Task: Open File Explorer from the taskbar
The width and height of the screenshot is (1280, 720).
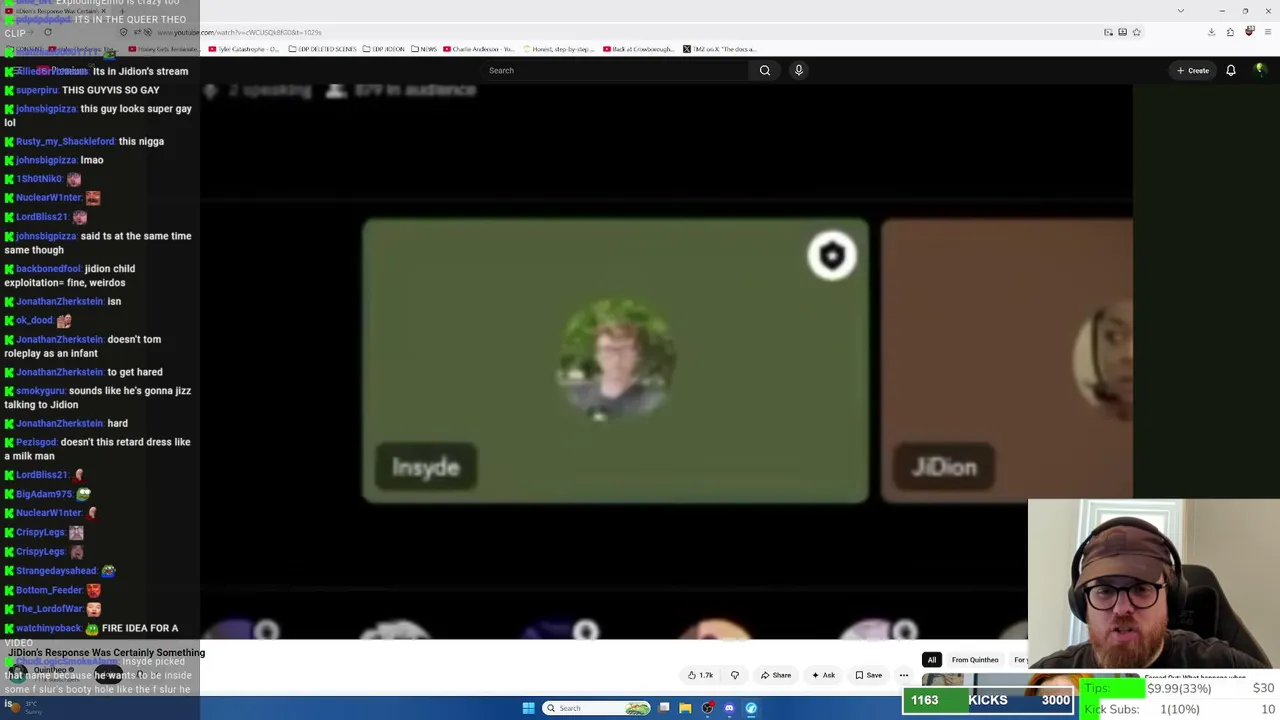Action: pyautogui.click(x=685, y=708)
